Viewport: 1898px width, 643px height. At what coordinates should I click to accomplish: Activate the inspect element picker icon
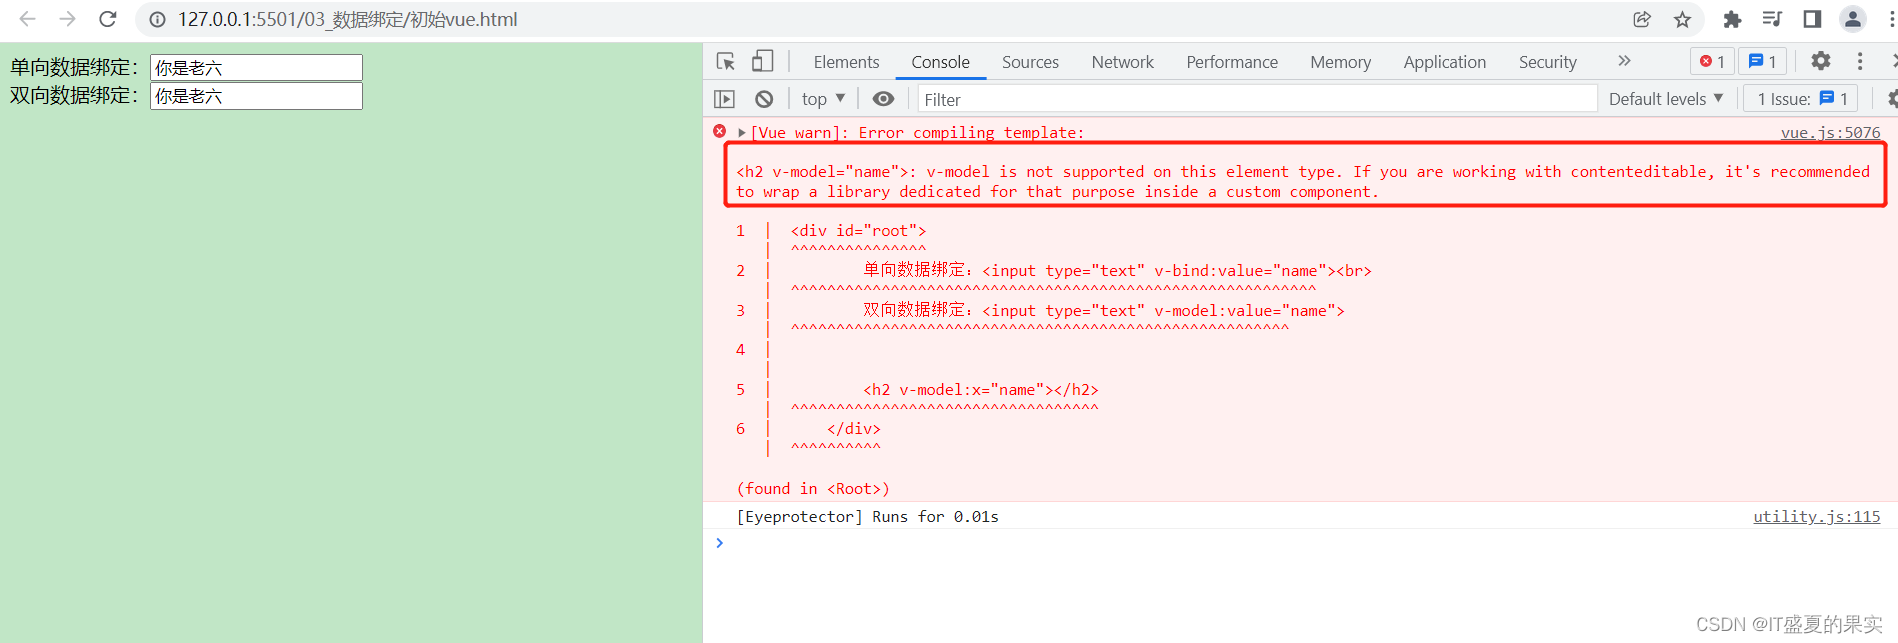(726, 62)
